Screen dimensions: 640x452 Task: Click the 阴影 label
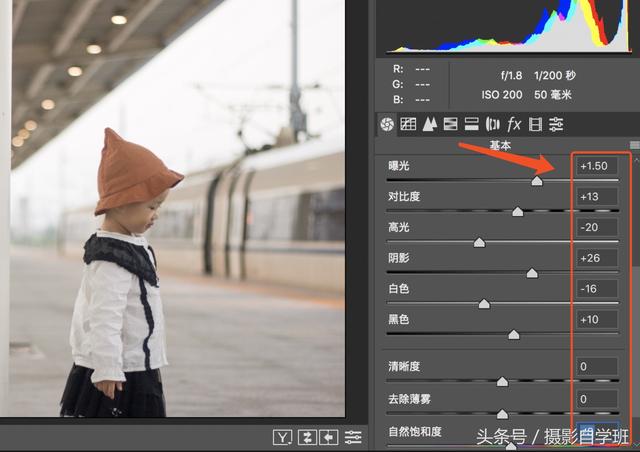pyautogui.click(x=398, y=258)
